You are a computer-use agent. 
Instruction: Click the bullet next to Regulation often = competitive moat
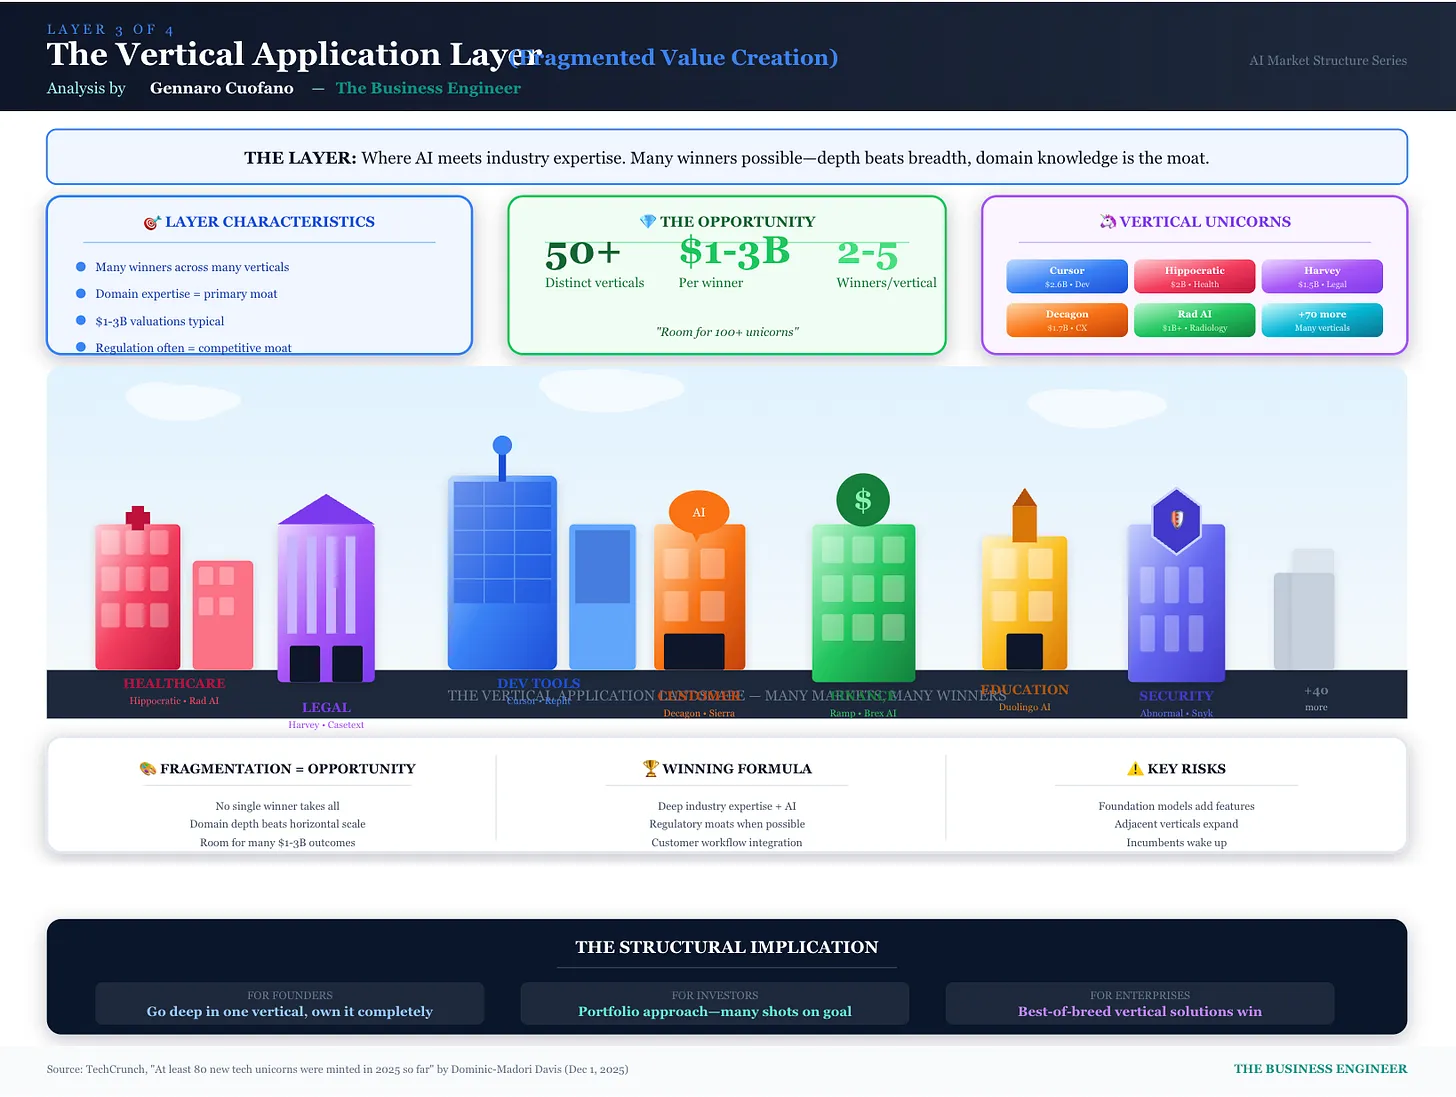81,348
